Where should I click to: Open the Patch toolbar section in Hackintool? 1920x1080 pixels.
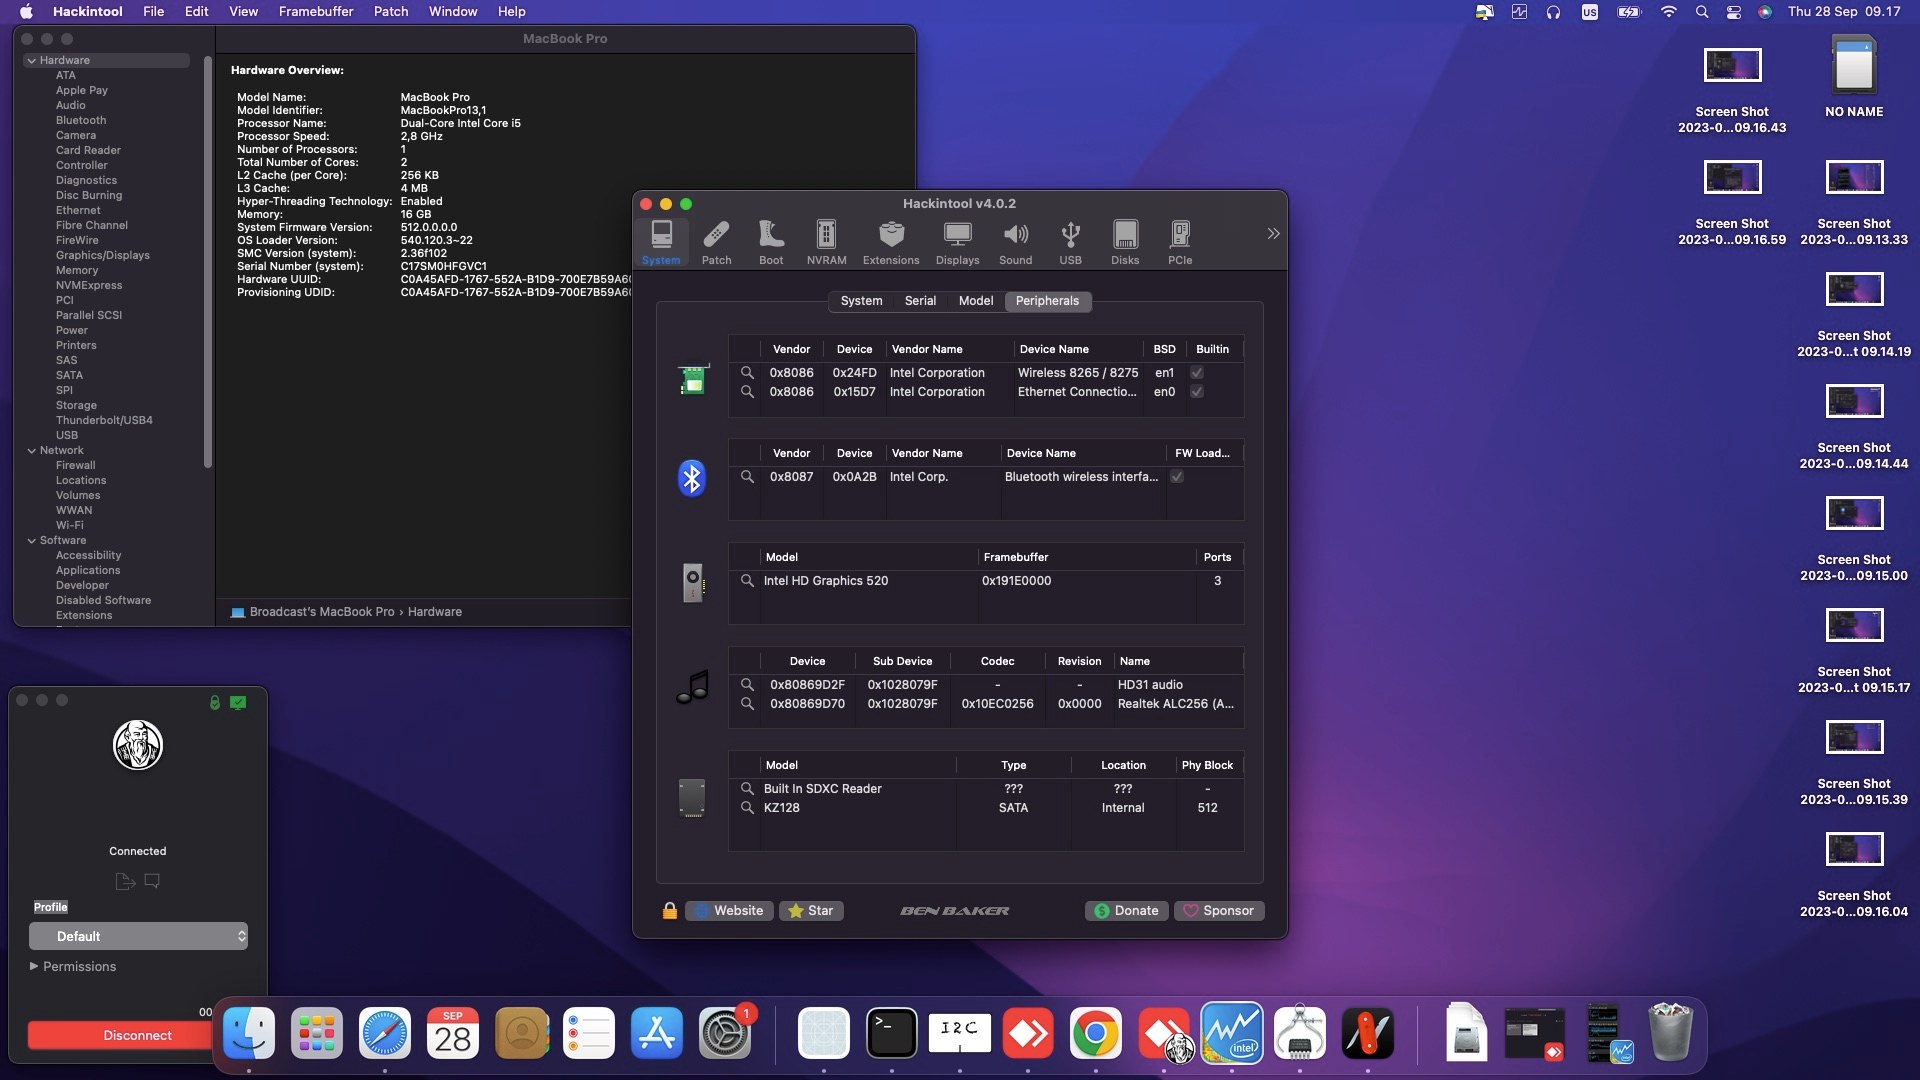pos(716,243)
